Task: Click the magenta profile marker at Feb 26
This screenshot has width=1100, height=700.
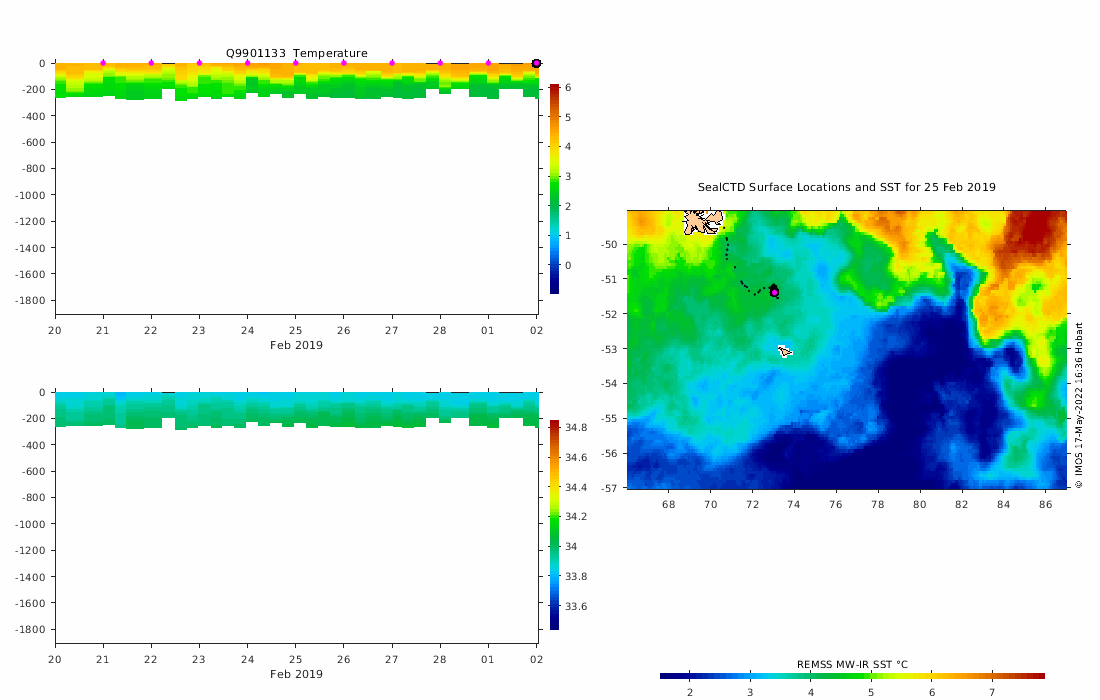Action: click(x=344, y=63)
